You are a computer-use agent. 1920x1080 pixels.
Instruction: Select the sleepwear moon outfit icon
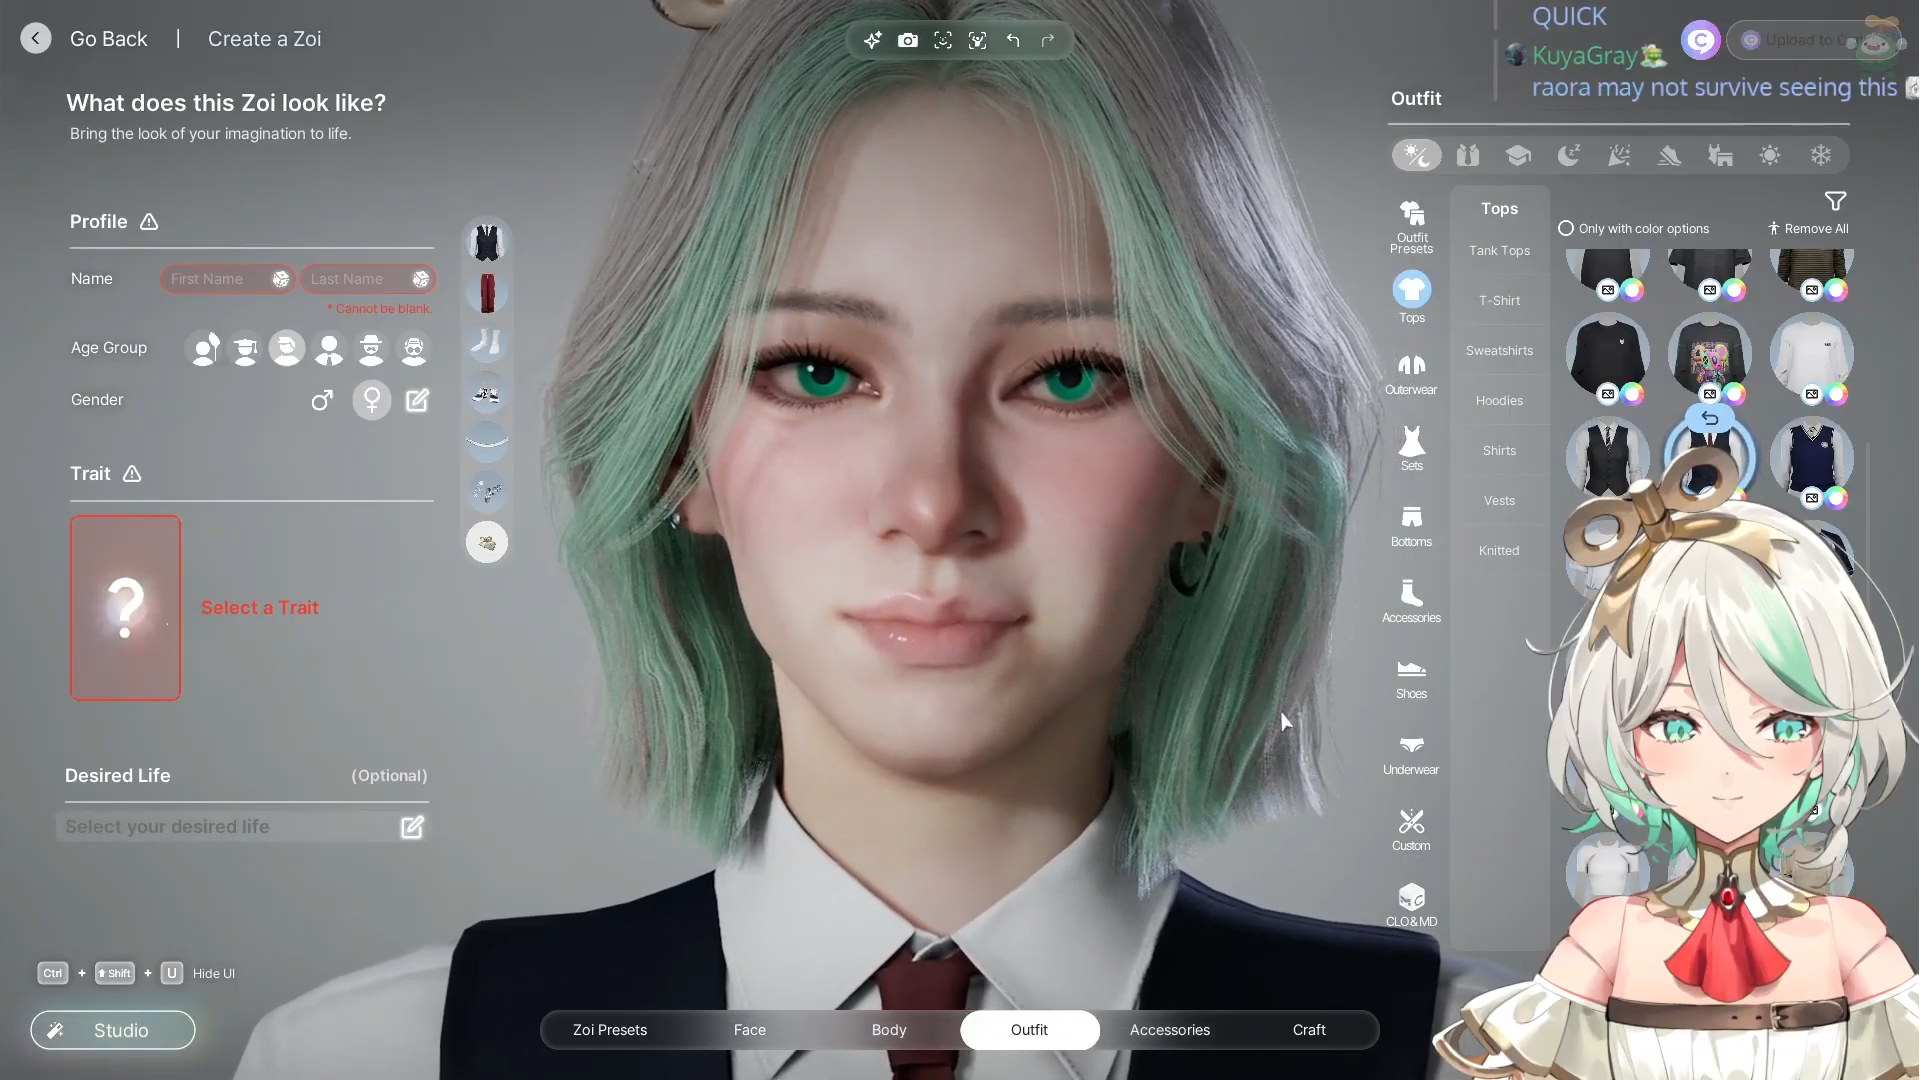[1568, 155]
